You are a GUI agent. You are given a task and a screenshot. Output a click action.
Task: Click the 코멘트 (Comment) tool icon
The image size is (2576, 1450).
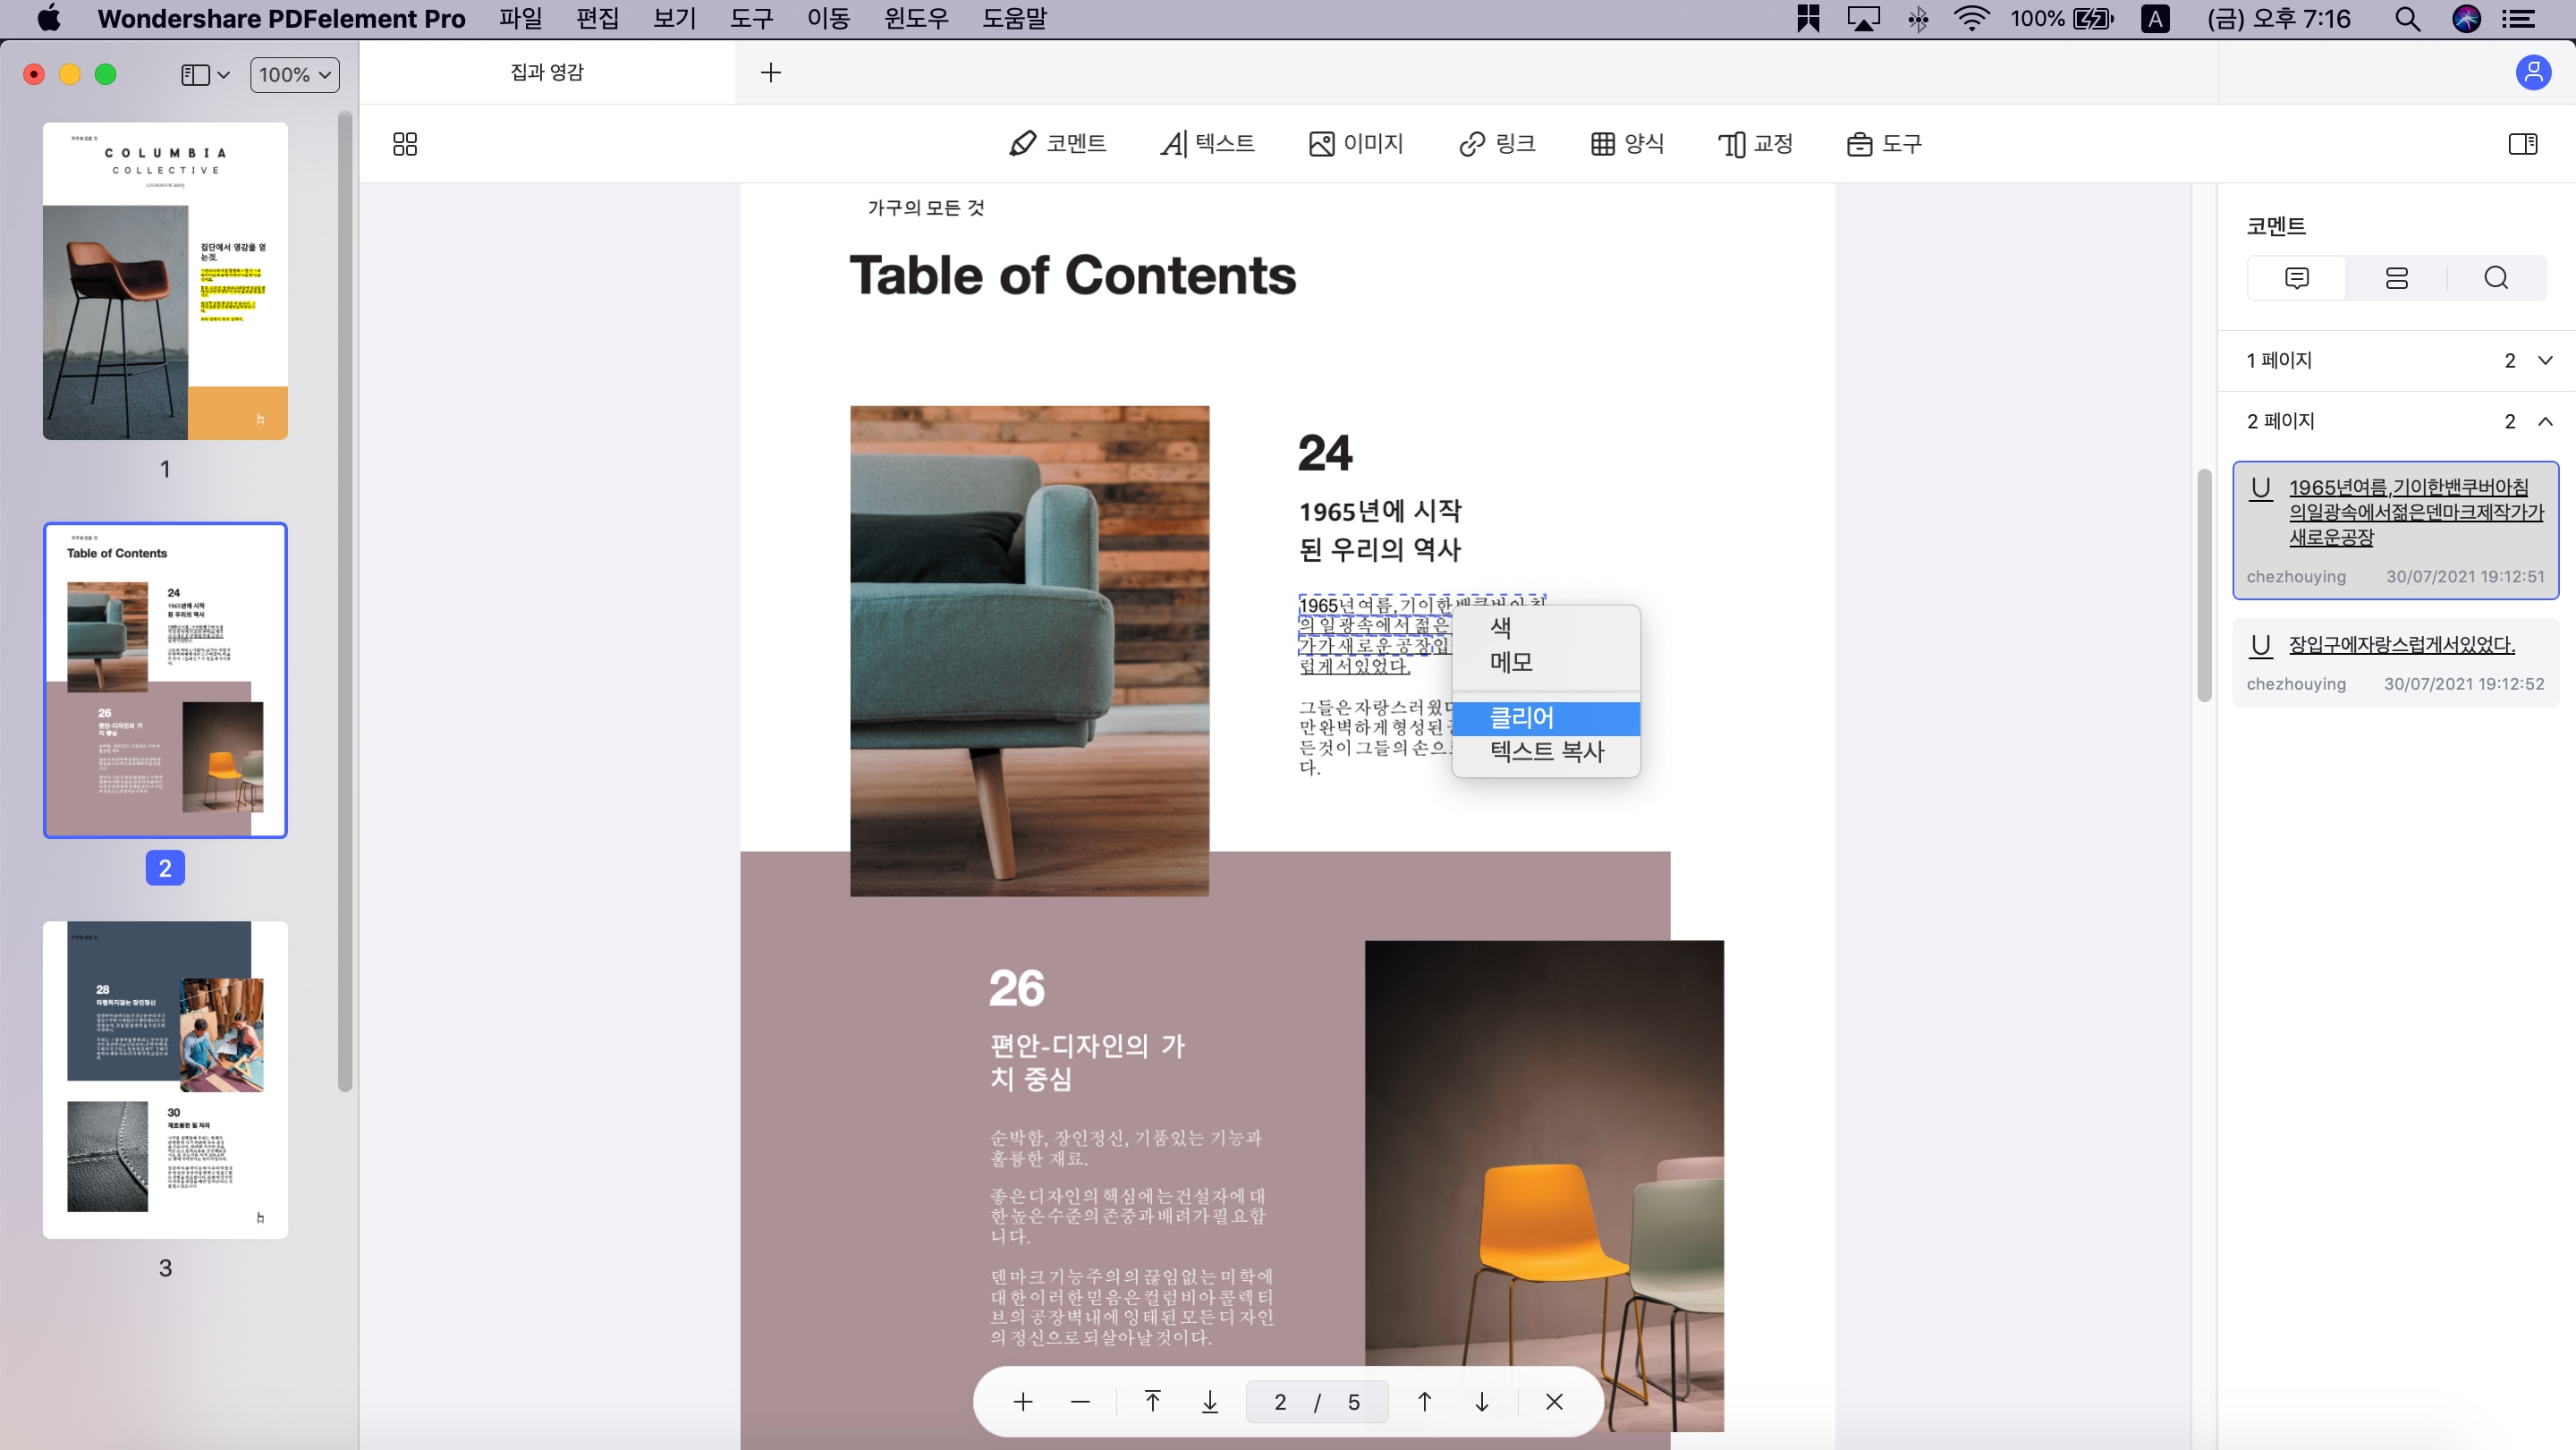[x=1056, y=145]
